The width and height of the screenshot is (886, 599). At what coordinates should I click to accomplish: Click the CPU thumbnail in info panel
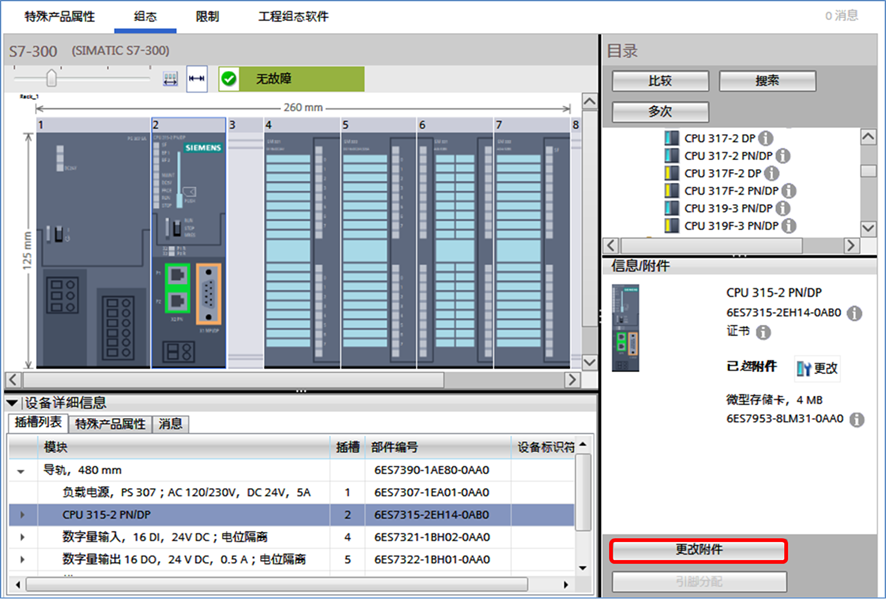(x=626, y=328)
